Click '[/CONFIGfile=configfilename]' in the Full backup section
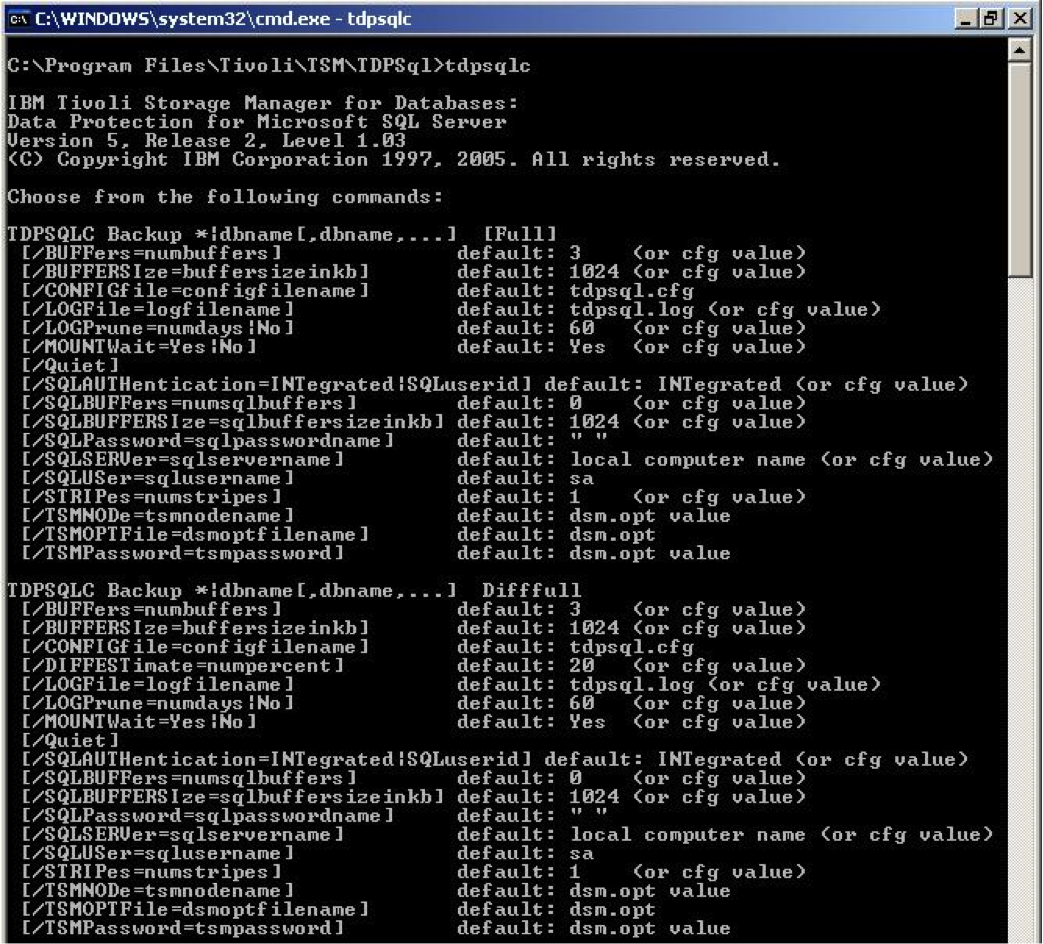Viewport: 1043px width, 944px height. pos(196,290)
